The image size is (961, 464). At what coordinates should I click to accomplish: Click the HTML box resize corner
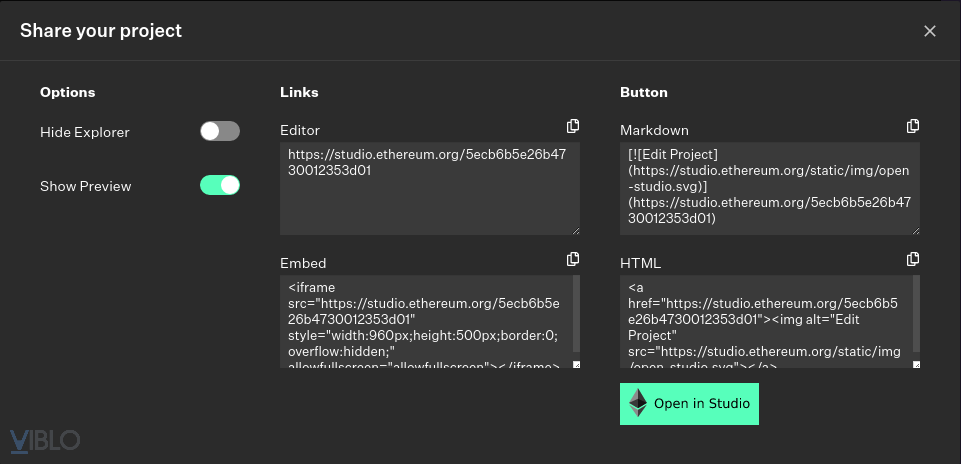point(916,364)
